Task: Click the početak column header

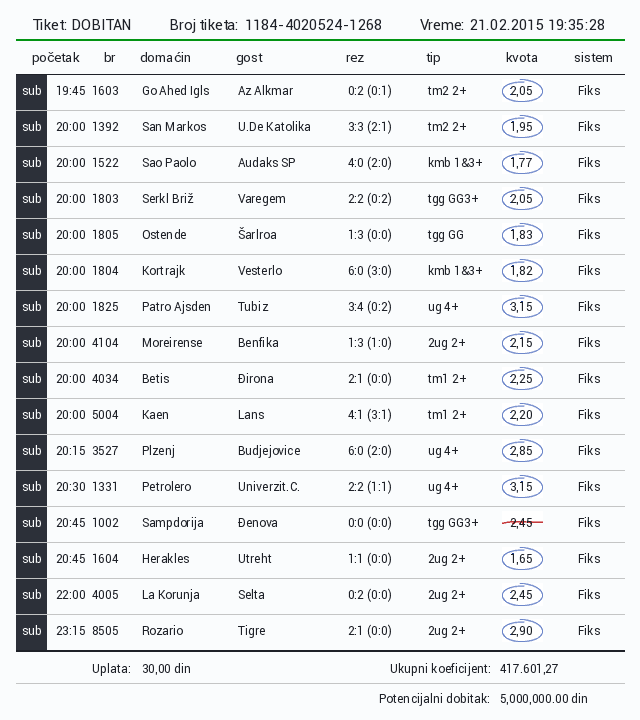Action: pyautogui.click(x=55, y=58)
